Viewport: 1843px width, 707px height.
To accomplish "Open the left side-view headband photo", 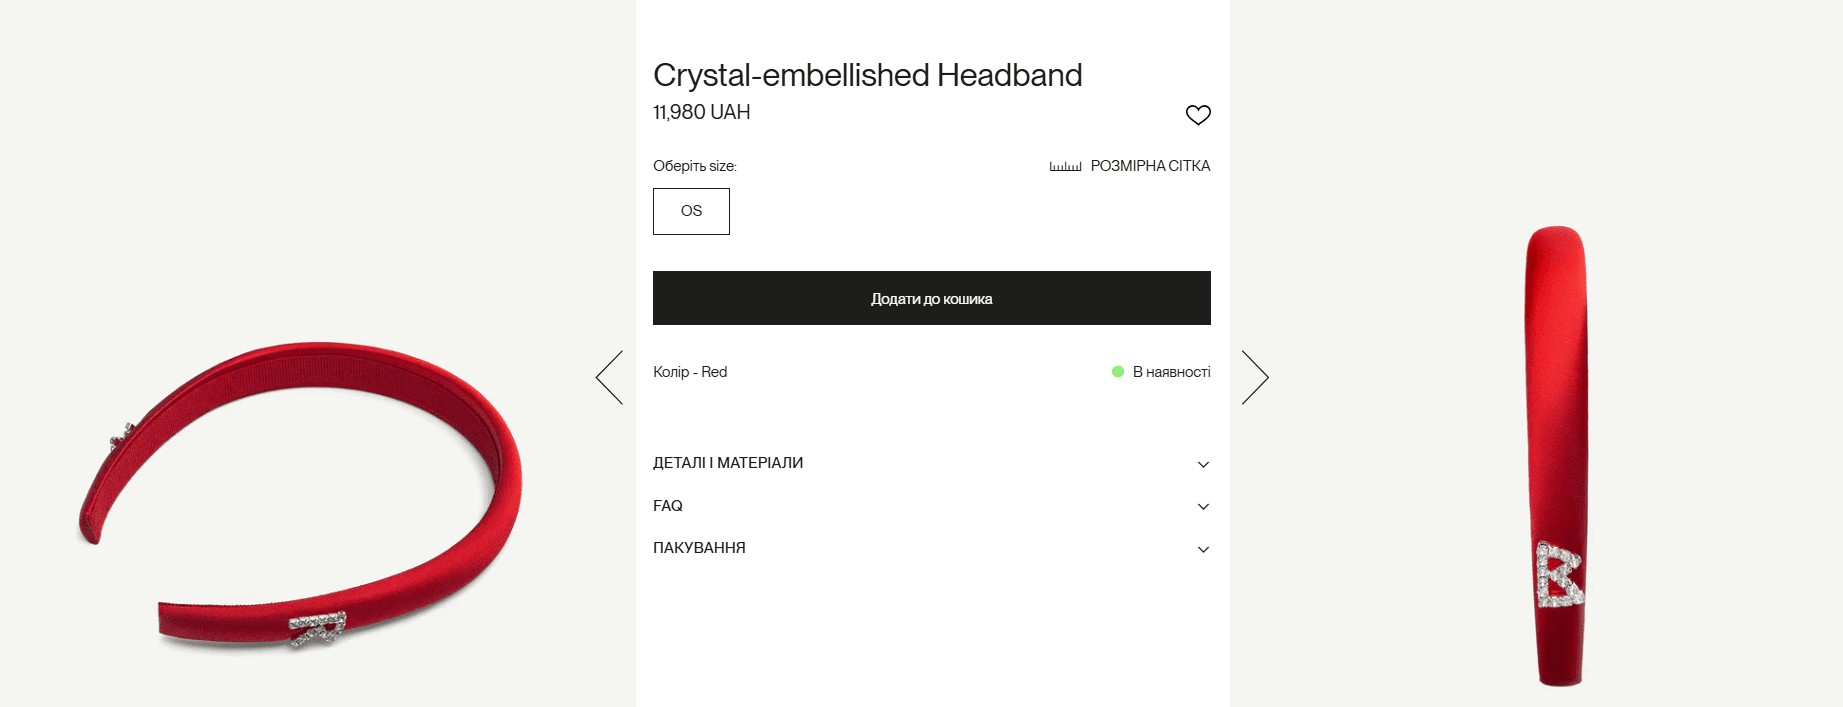I will 300,490.
